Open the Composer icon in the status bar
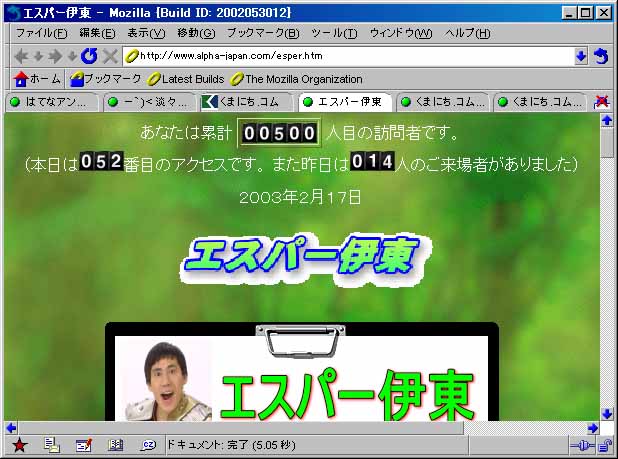The image size is (618, 459). coord(83,445)
